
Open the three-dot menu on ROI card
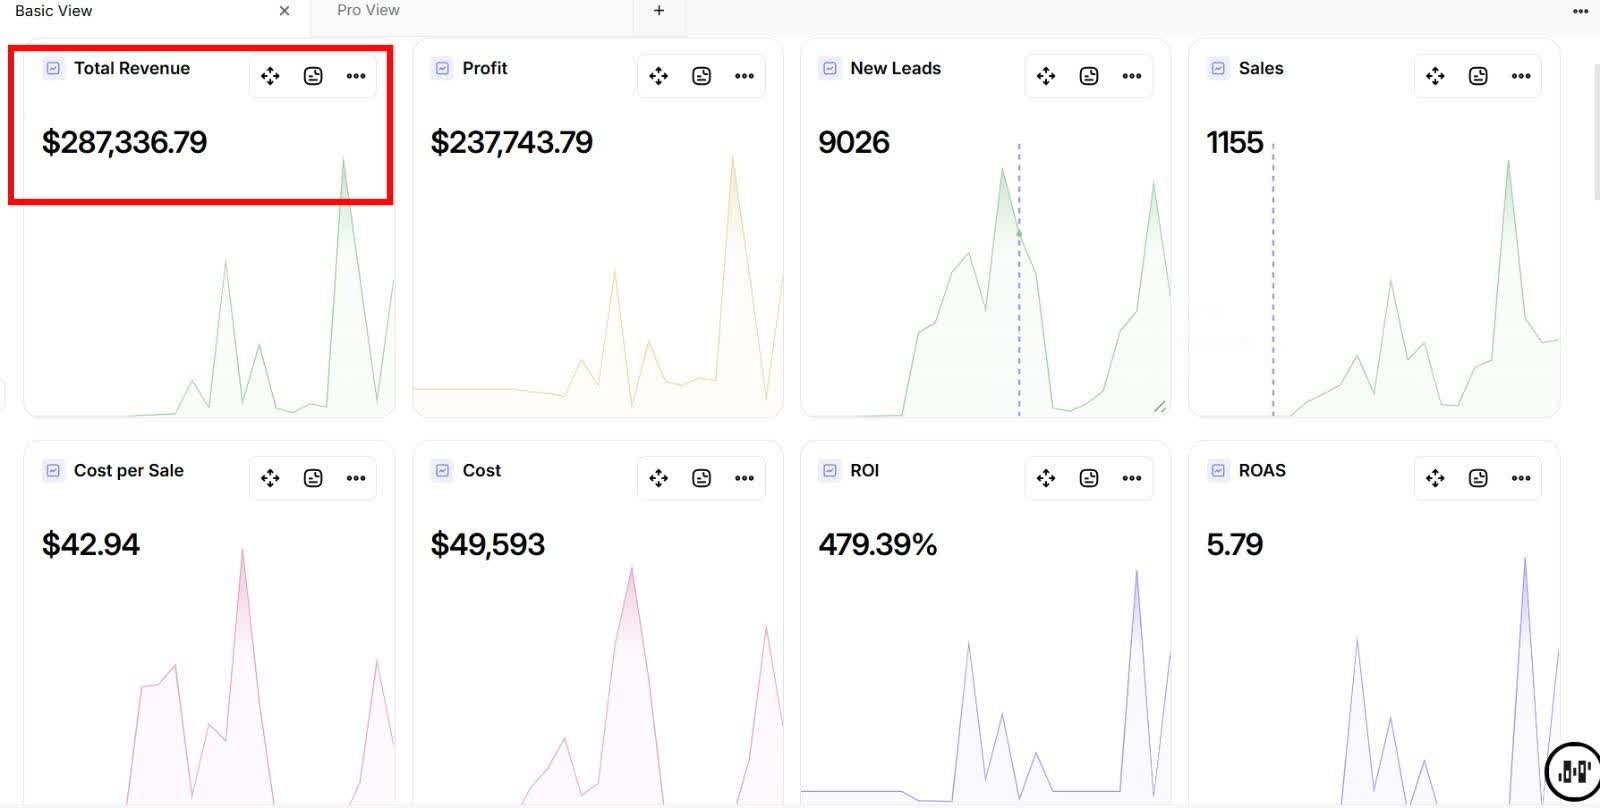(x=1132, y=478)
